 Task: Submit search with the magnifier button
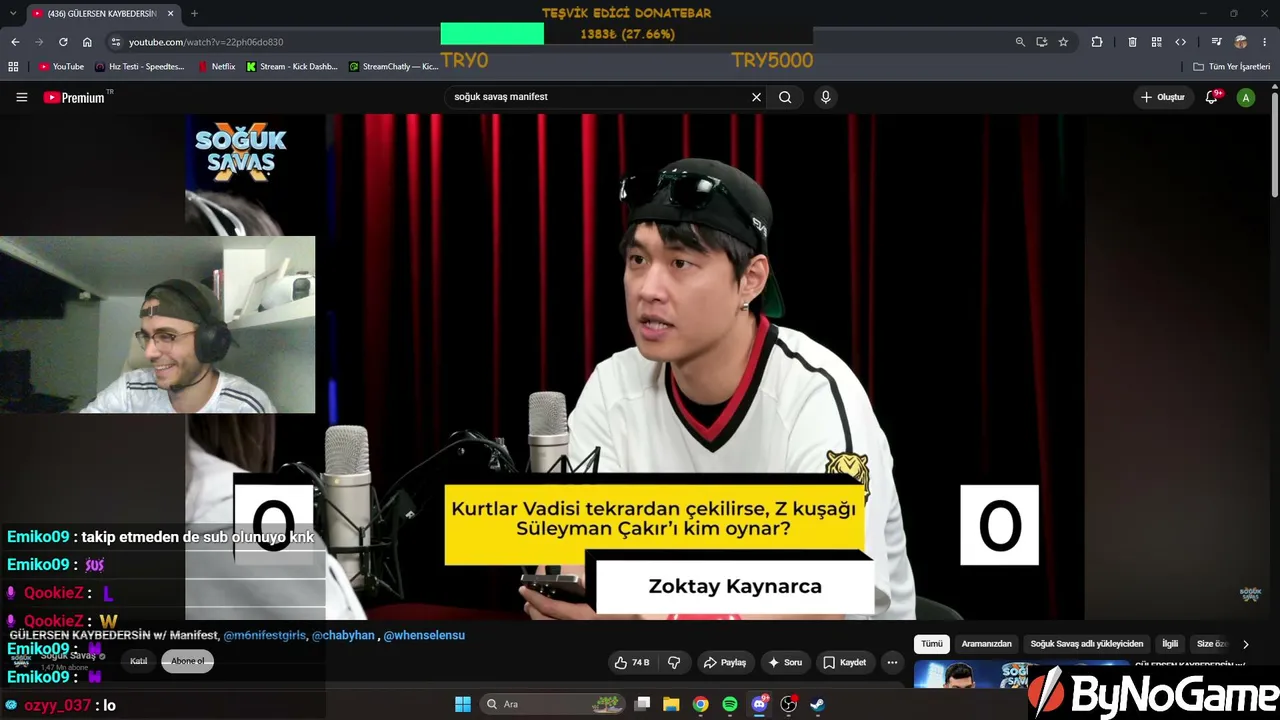pyautogui.click(x=785, y=97)
